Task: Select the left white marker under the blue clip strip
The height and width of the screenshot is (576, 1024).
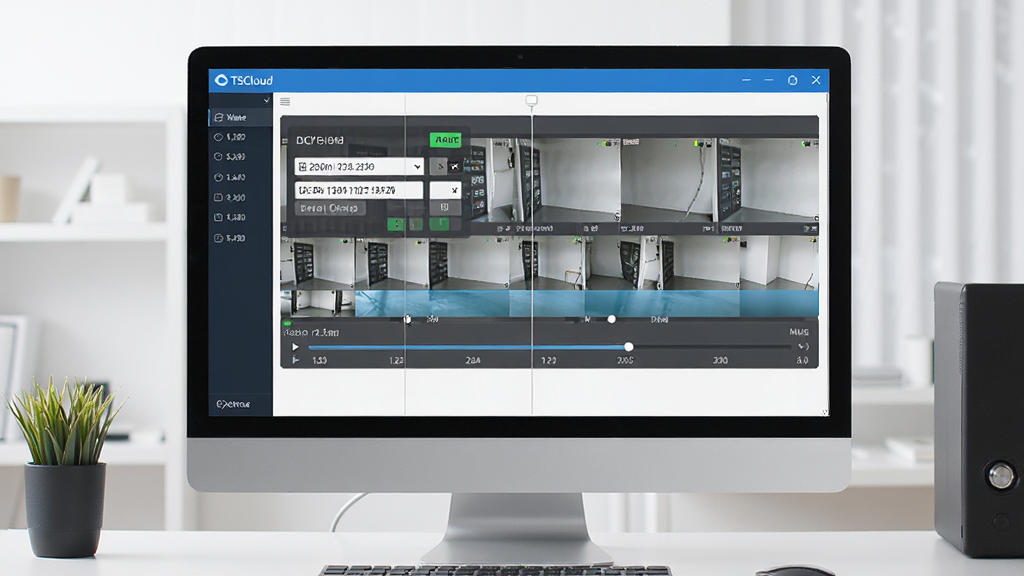Action: (x=408, y=319)
